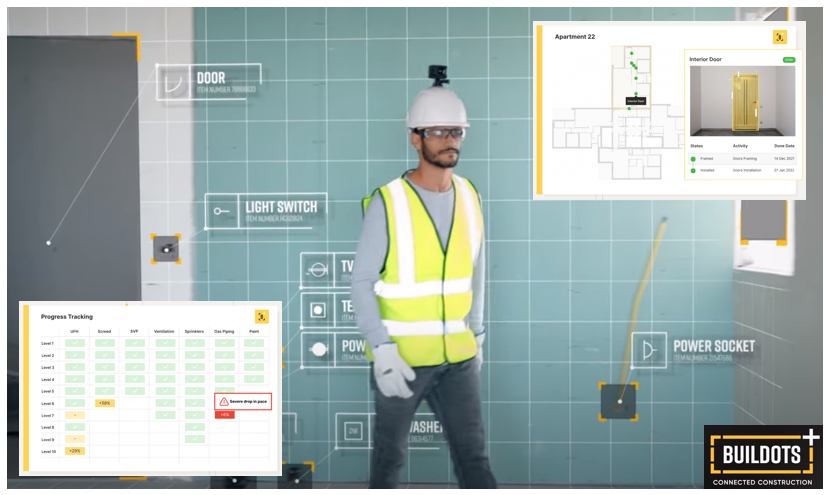
Task: Click the warning triangle in pace alert
Action: click(x=224, y=401)
